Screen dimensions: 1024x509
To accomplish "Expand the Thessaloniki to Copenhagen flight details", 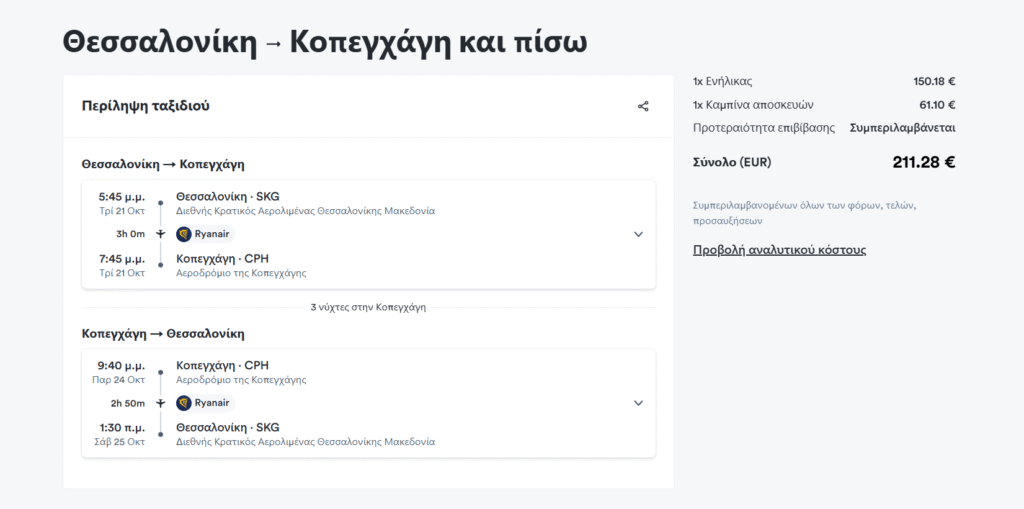I will pyautogui.click(x=639, y=234).
